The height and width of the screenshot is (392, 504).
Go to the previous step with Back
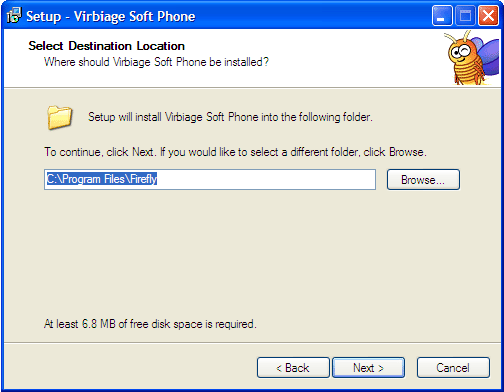[x=293, y=368]
